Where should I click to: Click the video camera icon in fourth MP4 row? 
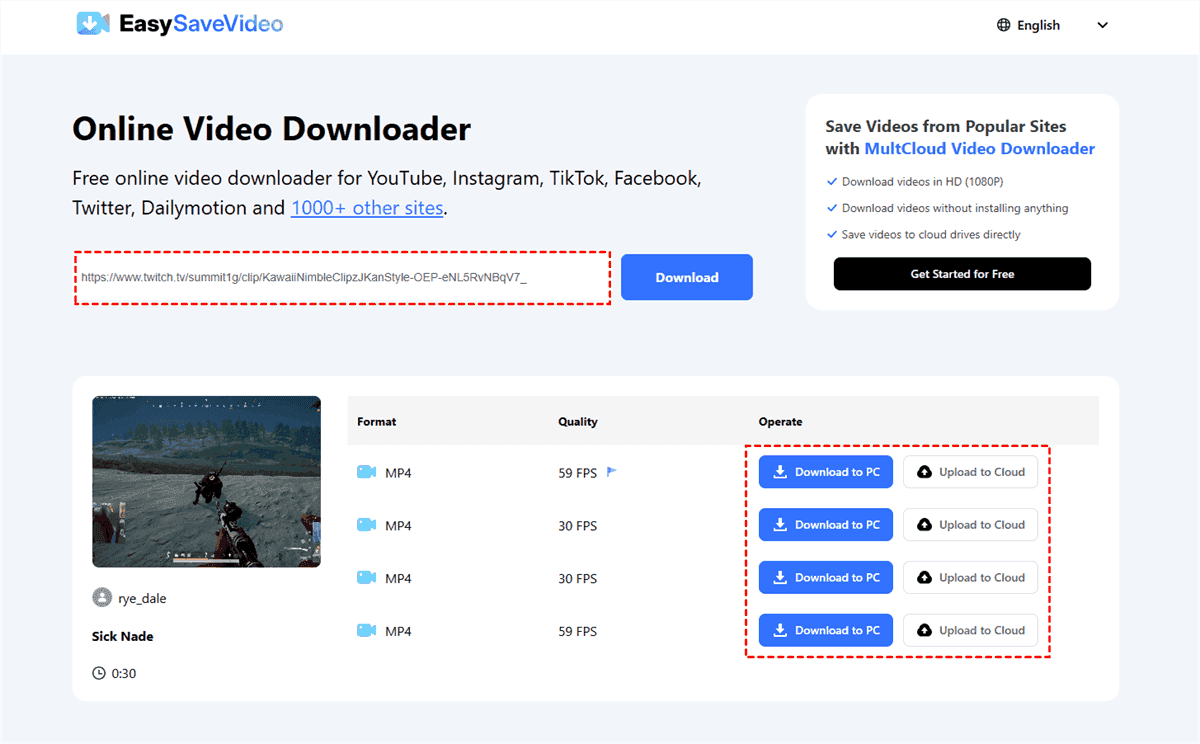click(366, 631)
